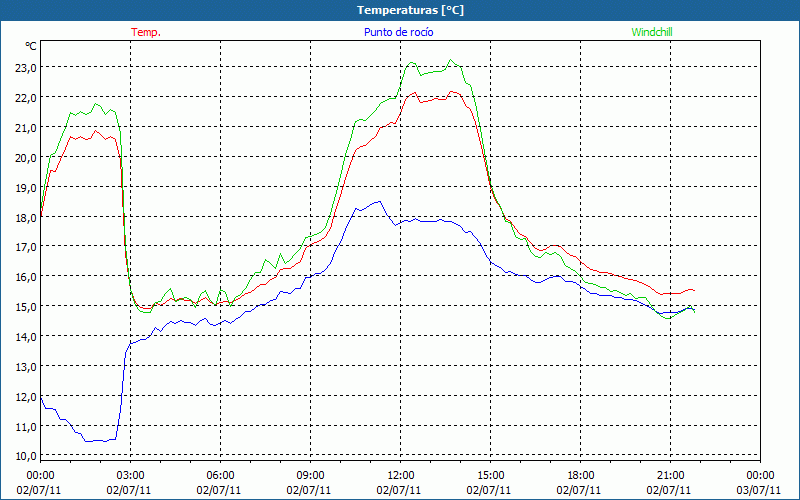Image resolution: width=800 pixels, height=500 pixels.
Task: Click the 21,0 y-axis value
Action: pyautogui.click(x=26, y=128)
